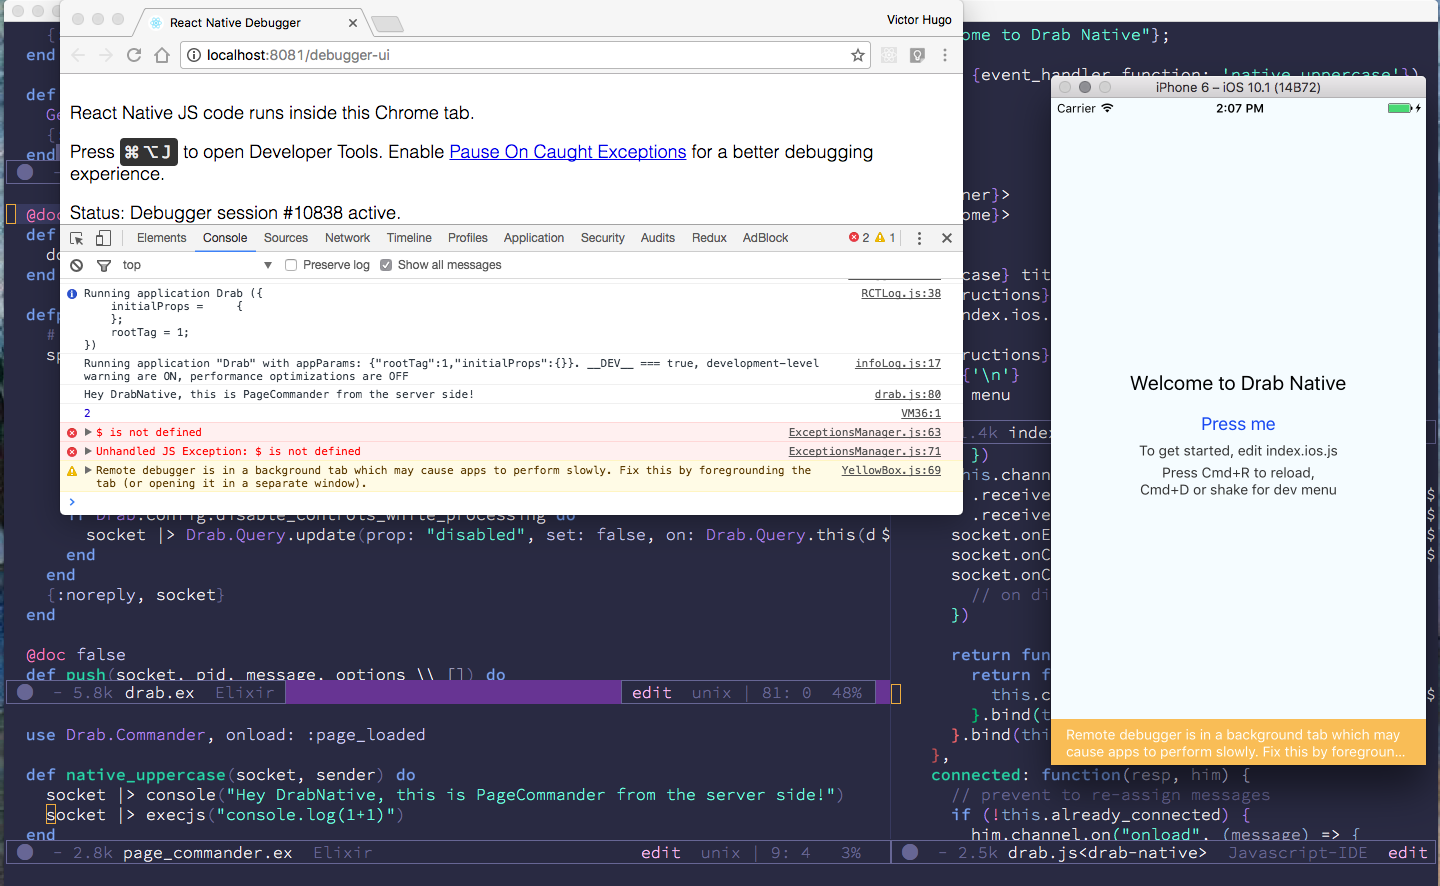Expand the Remote debugger warning entry
Viewport: 1440px width, 886px height.
coord(88,470)
